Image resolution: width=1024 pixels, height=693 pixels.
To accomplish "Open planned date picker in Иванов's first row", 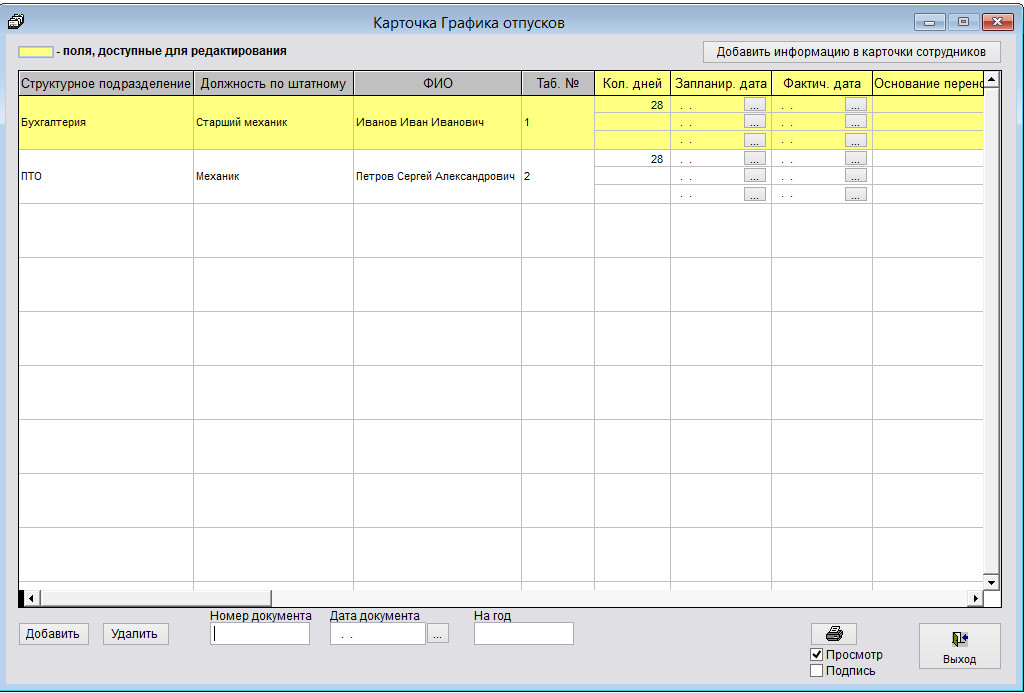I will click(755, 104).
